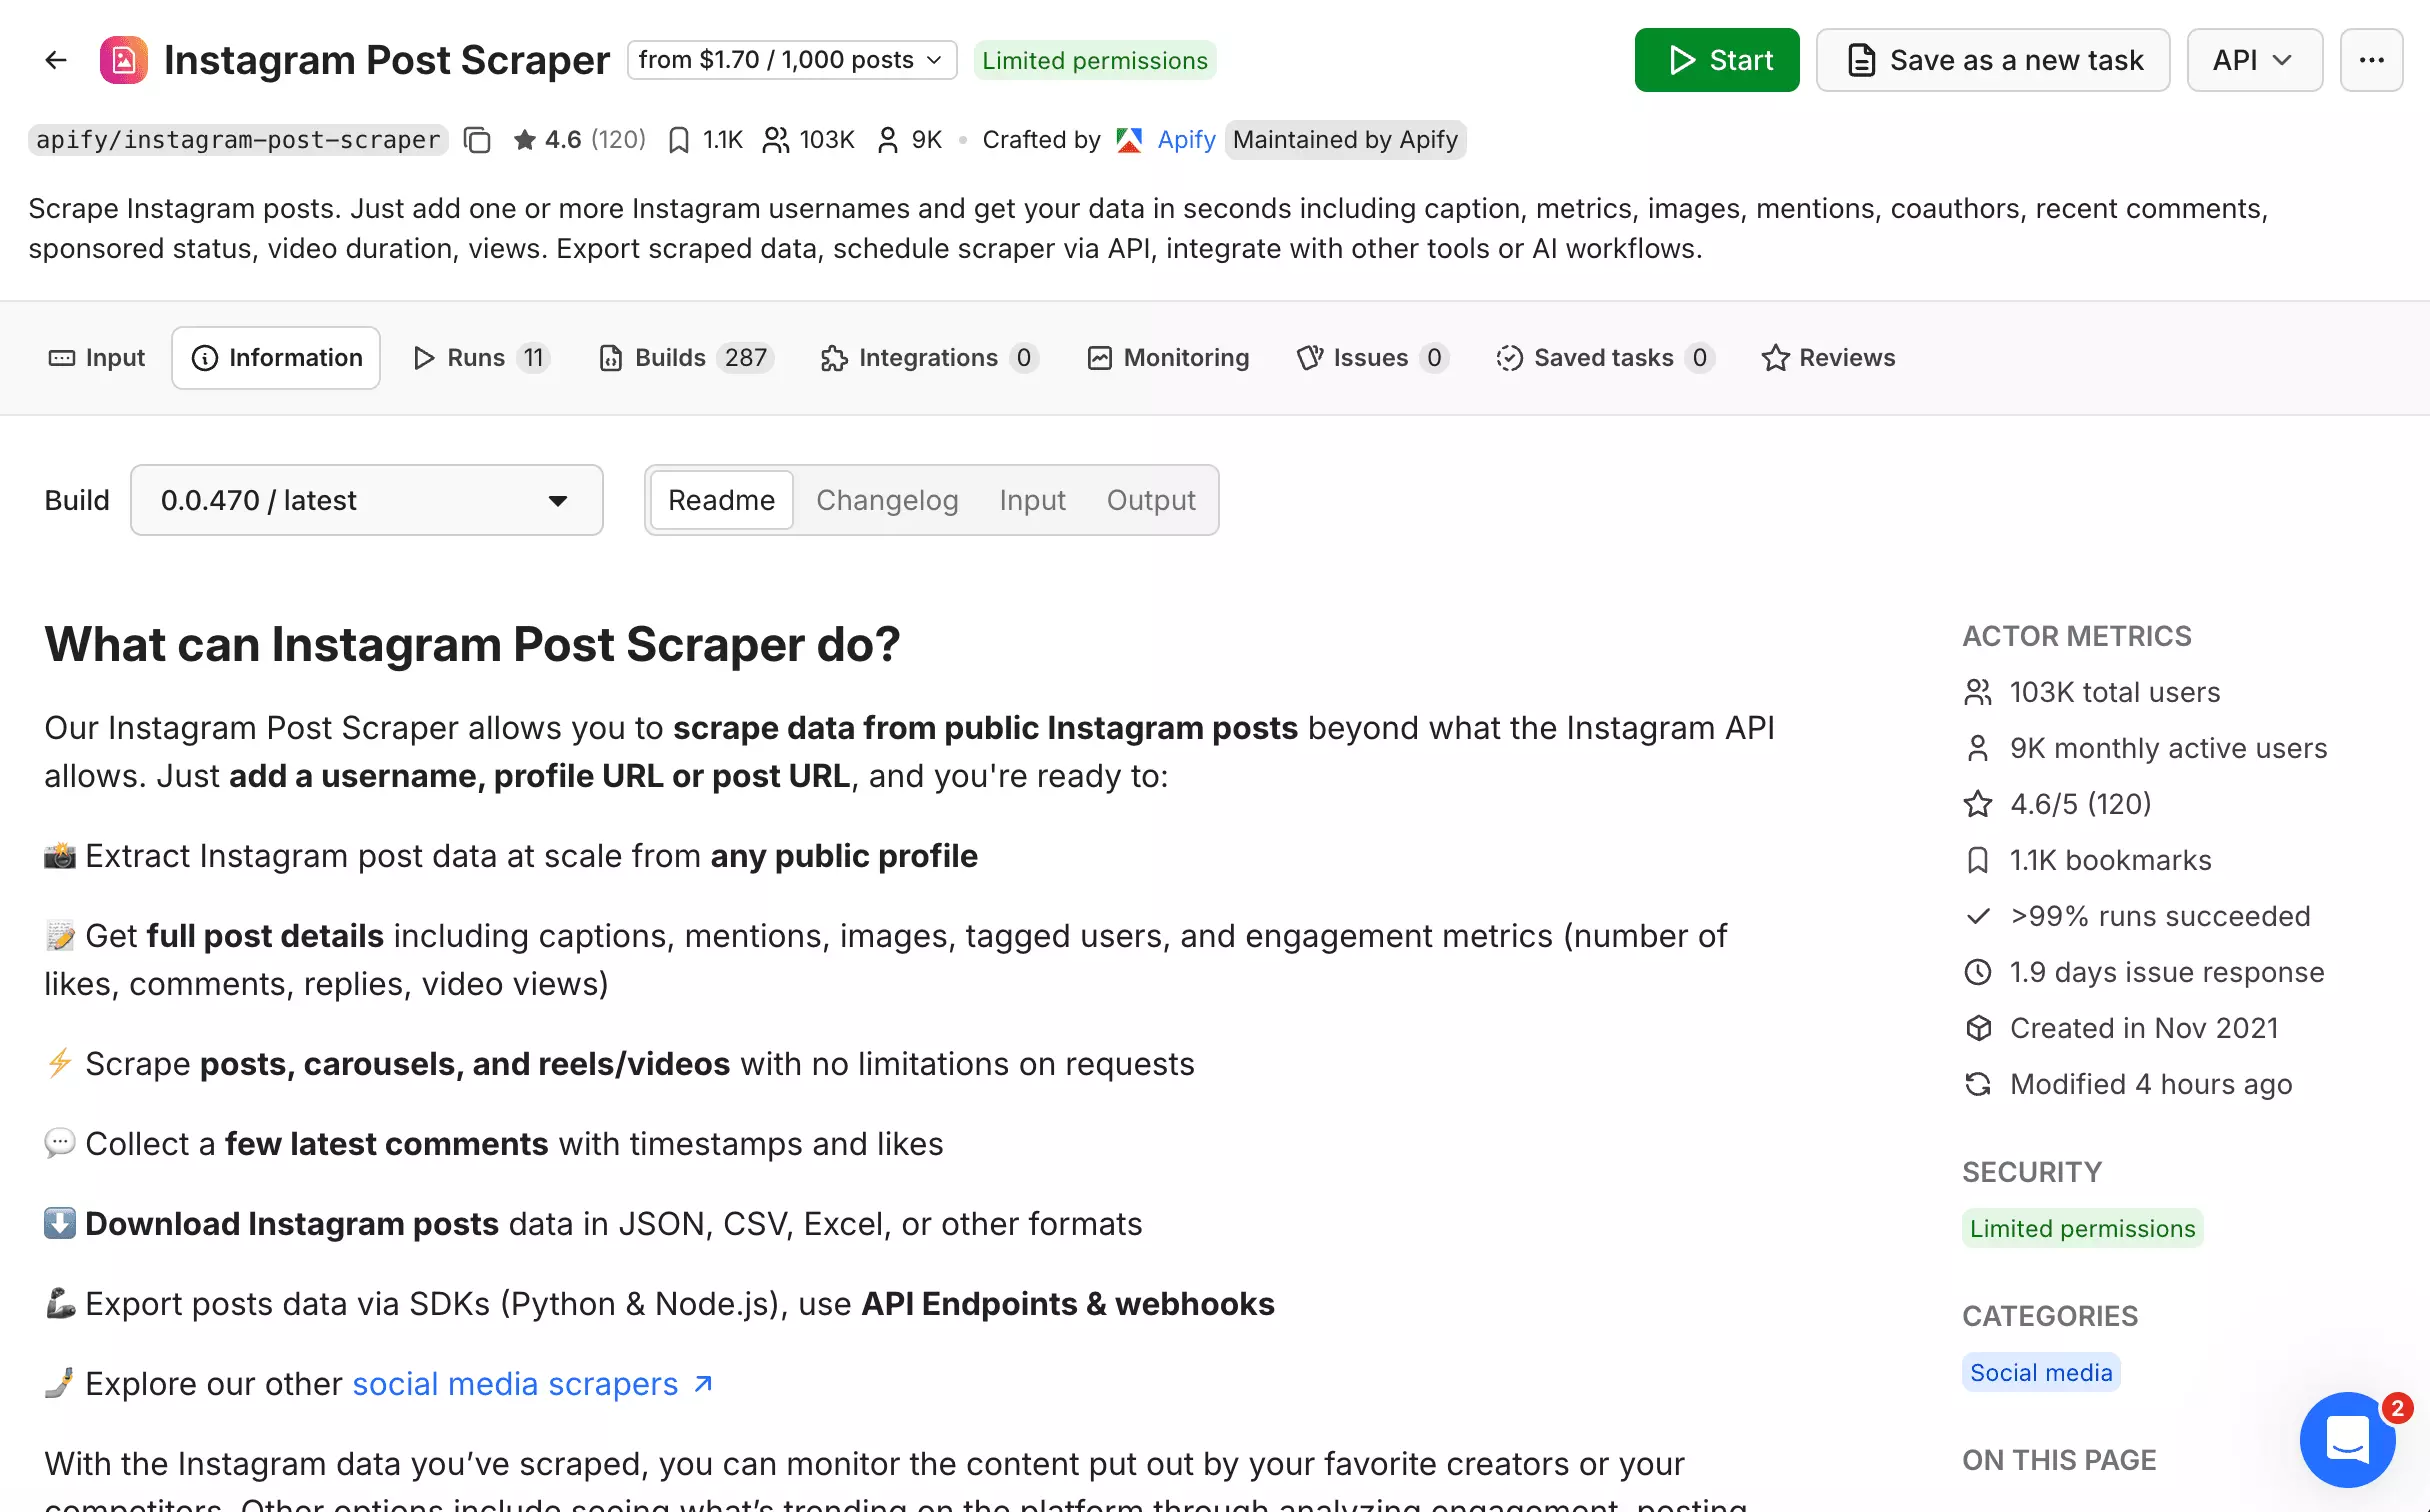This screenshot has height=1512, width=2430.
Task: Go back with the left arrow icon
Action: click(56, 60)
